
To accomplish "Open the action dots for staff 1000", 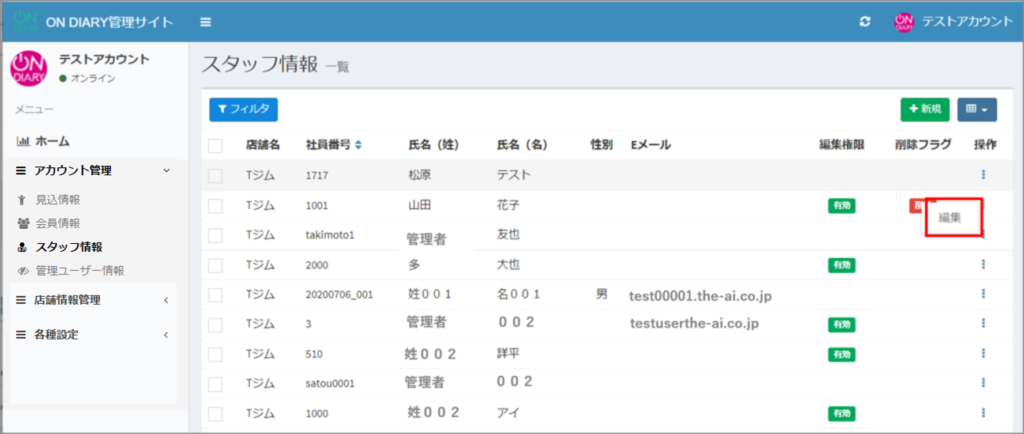I will tap(983, 413).
